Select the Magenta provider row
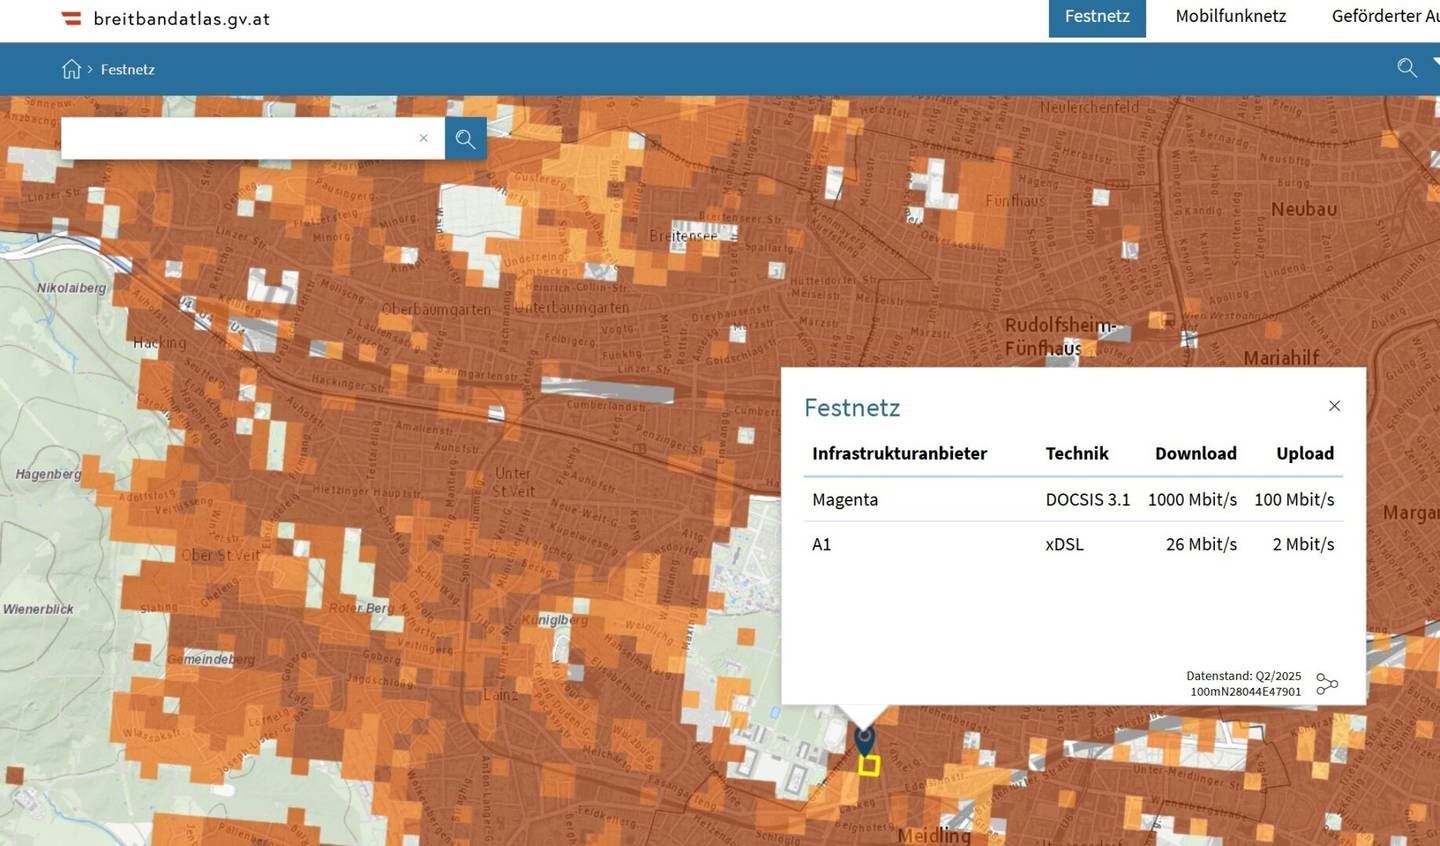The width and height of the screenshot is (1440, 846). [x=1073, y=499]
